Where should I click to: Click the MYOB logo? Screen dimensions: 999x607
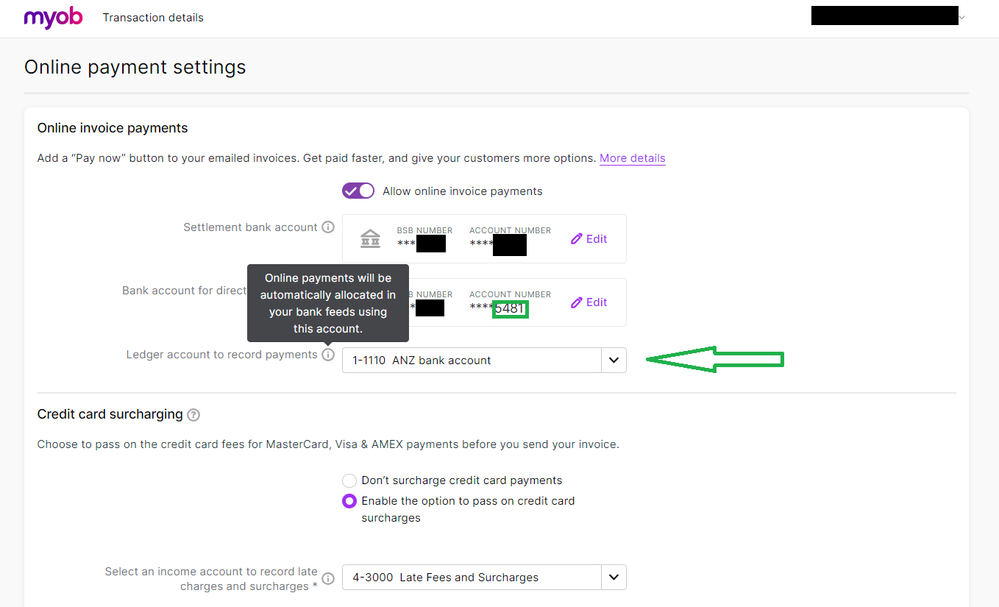click(53, 17)
